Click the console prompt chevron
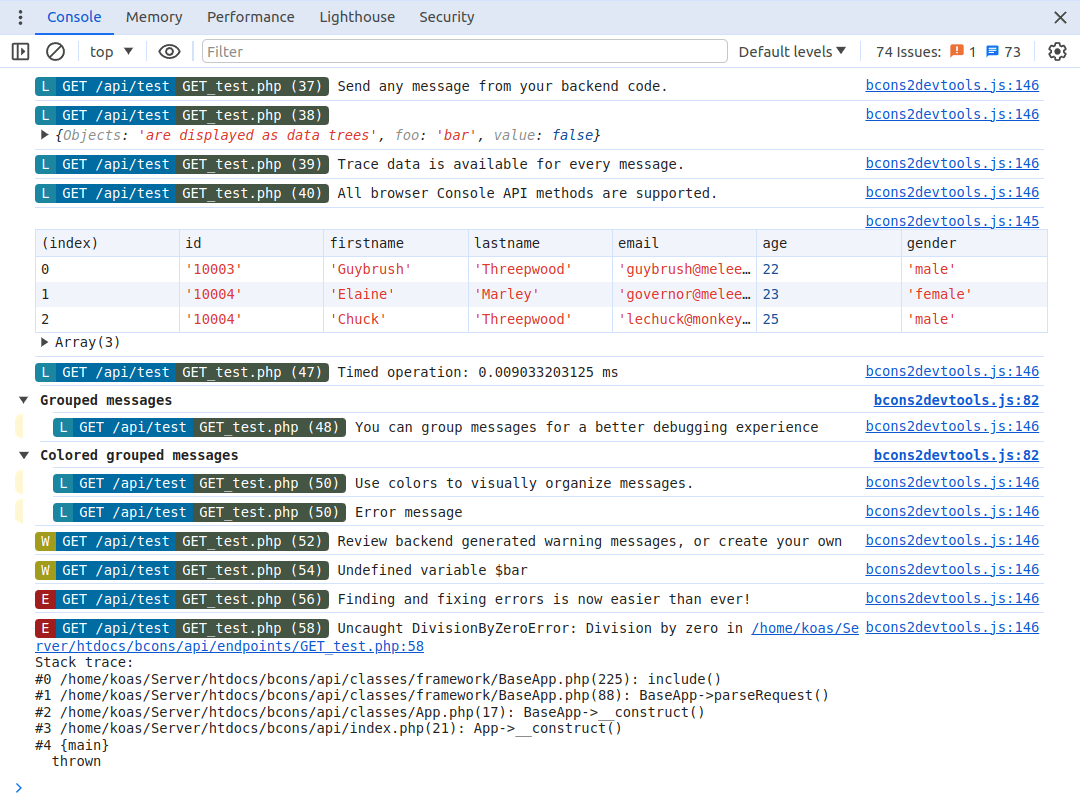Image resolution: width=1081 pixels, height=800 pixels. (19, 788)
